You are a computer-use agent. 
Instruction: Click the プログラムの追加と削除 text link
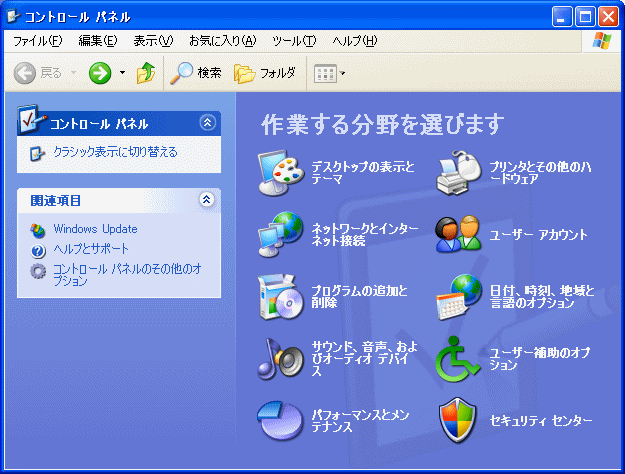click(359, 297)
